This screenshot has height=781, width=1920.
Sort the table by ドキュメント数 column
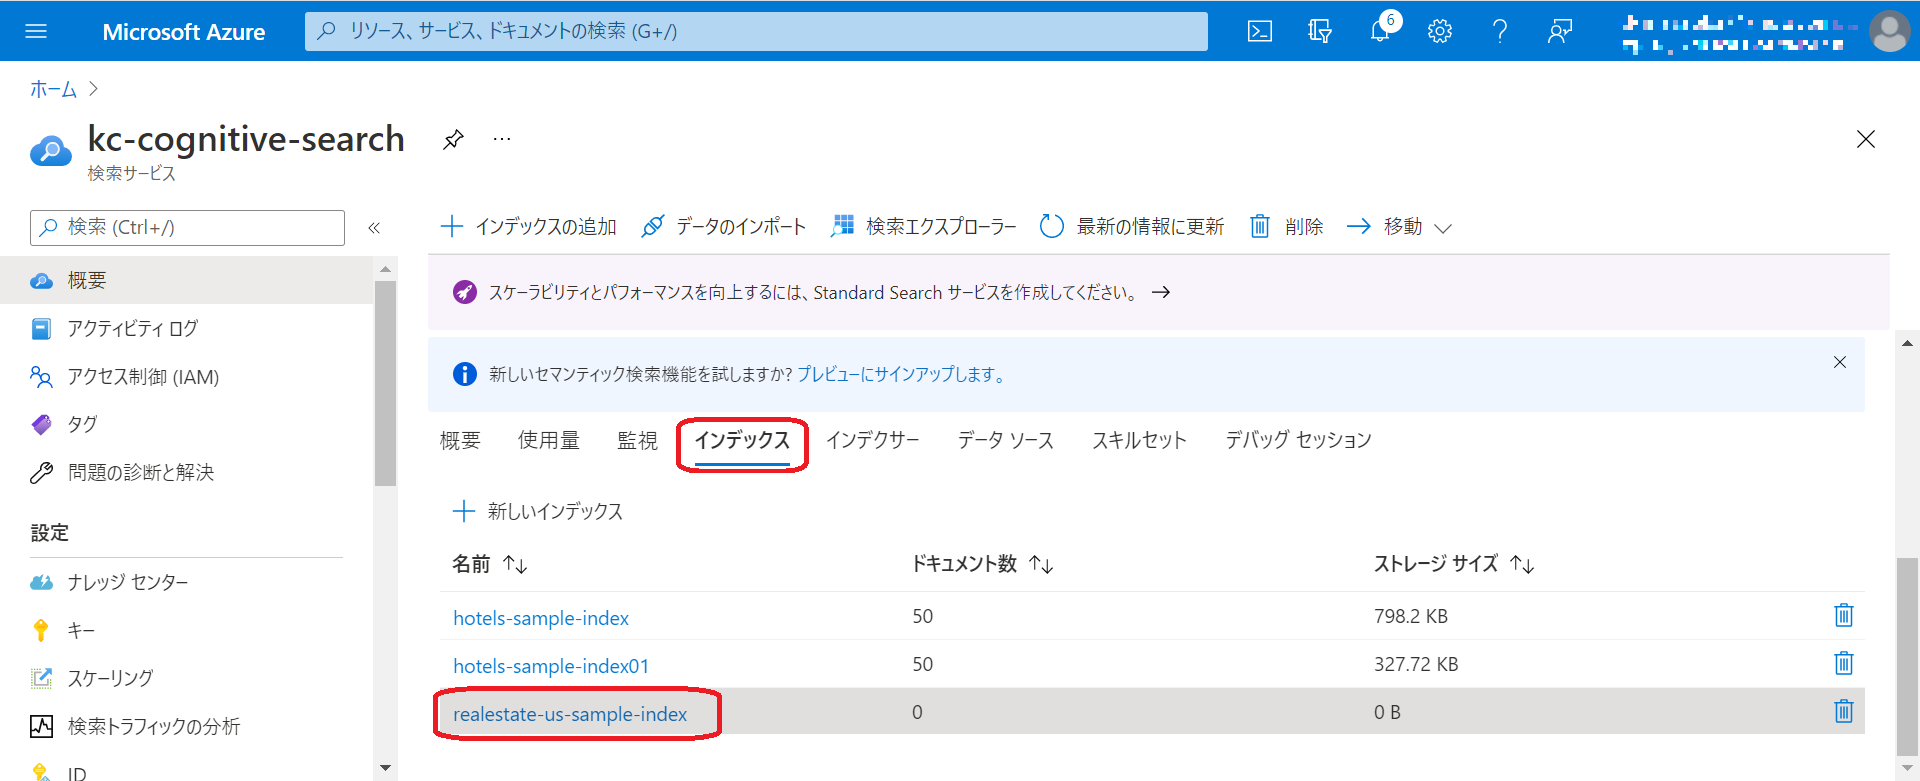pyautogui.click(x=982, y=564)
